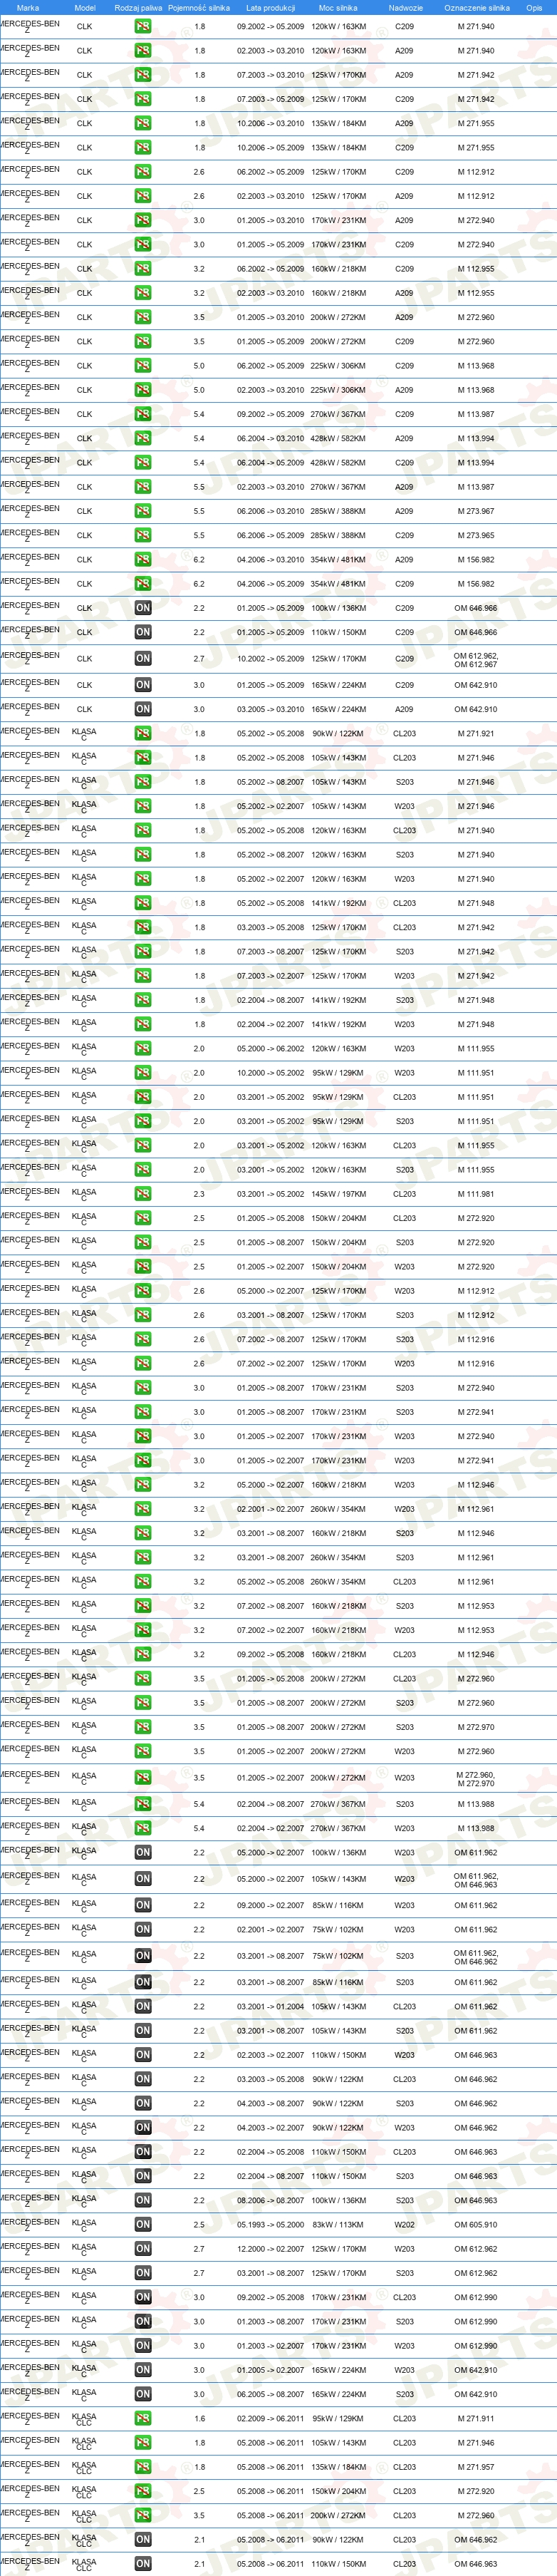Click the Lata produkcji column header
557x2576 pixels.
(x=270, y=7)
